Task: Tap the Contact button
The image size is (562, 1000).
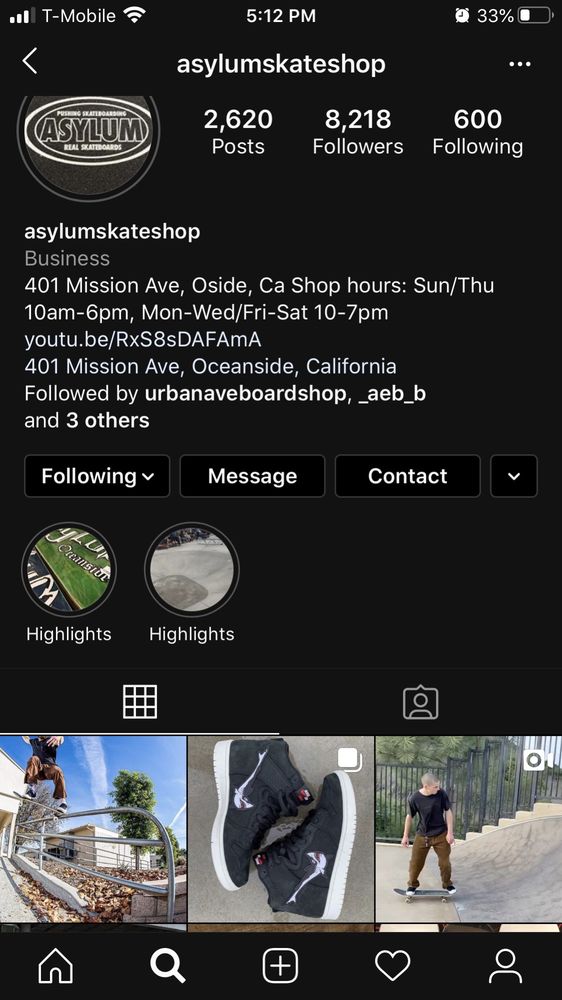Action: point(408,476)
